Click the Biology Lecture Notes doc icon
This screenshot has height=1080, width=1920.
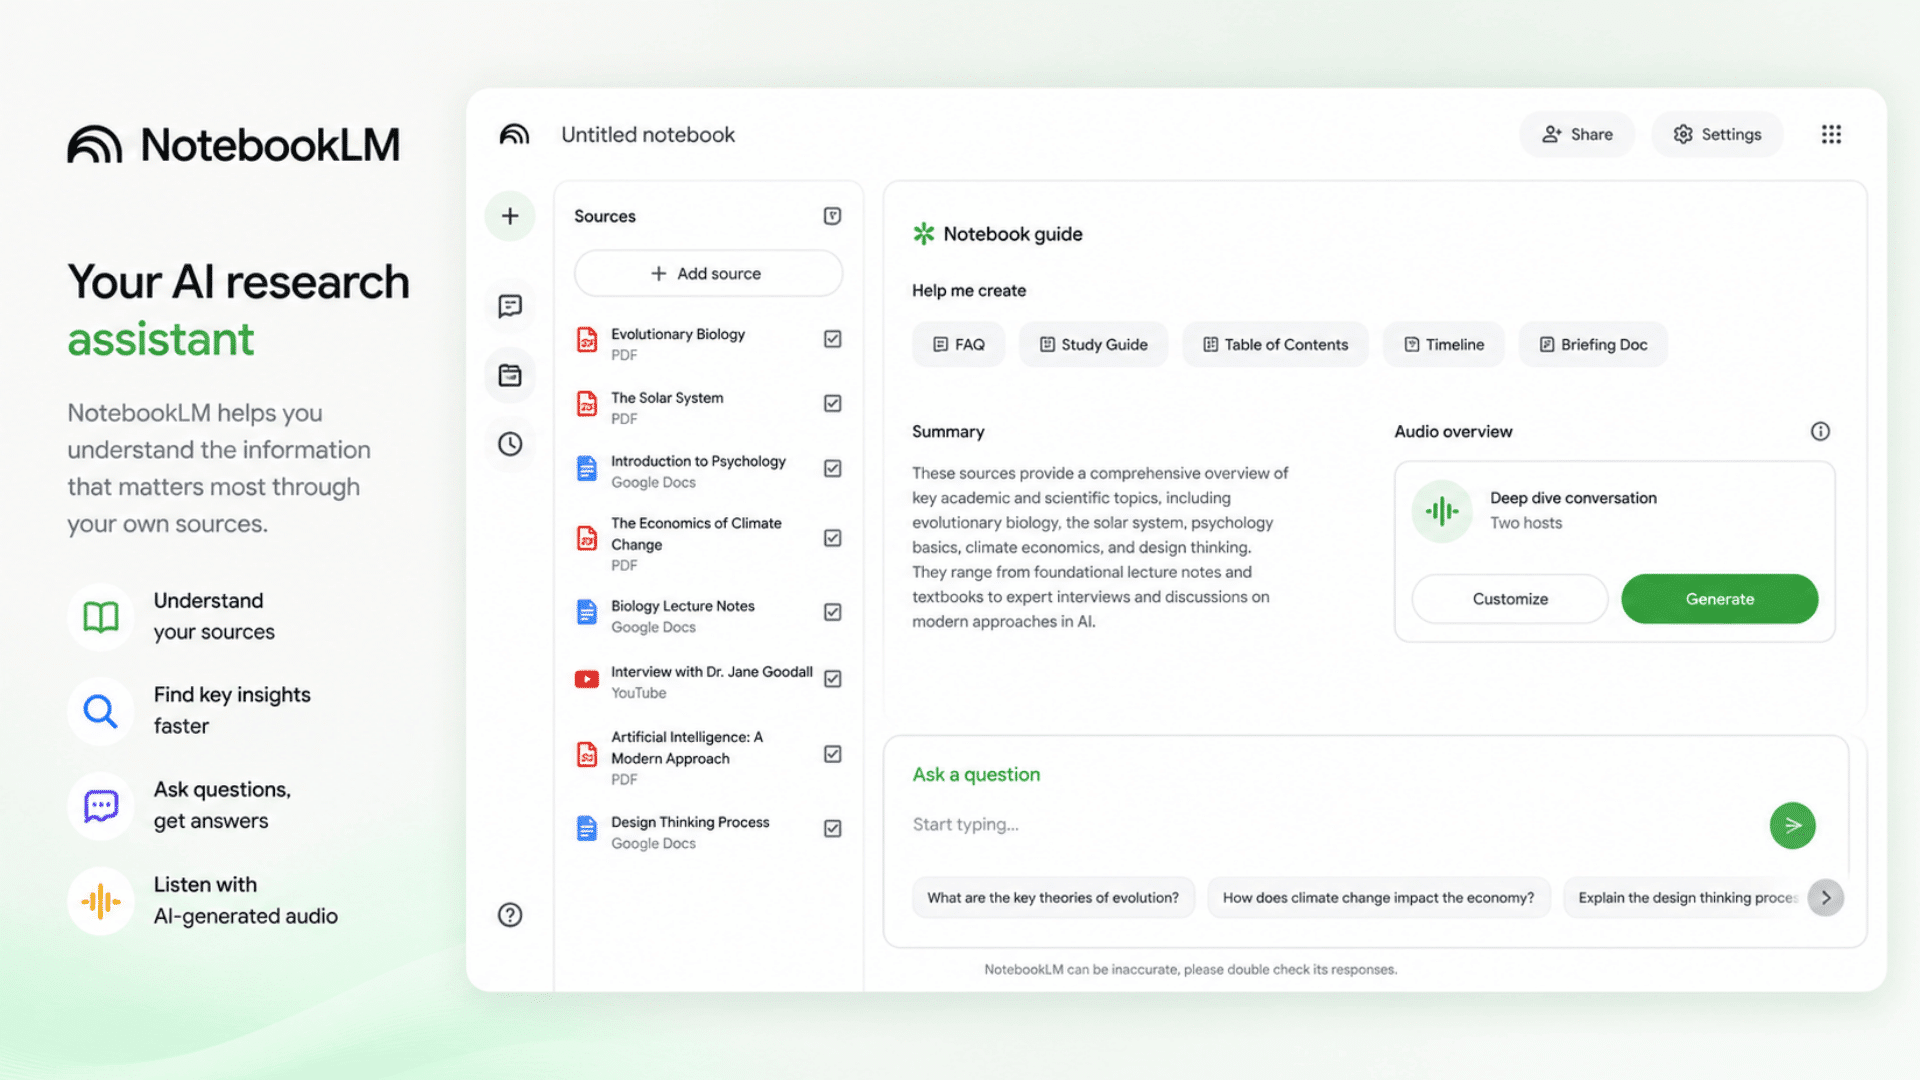587,612
